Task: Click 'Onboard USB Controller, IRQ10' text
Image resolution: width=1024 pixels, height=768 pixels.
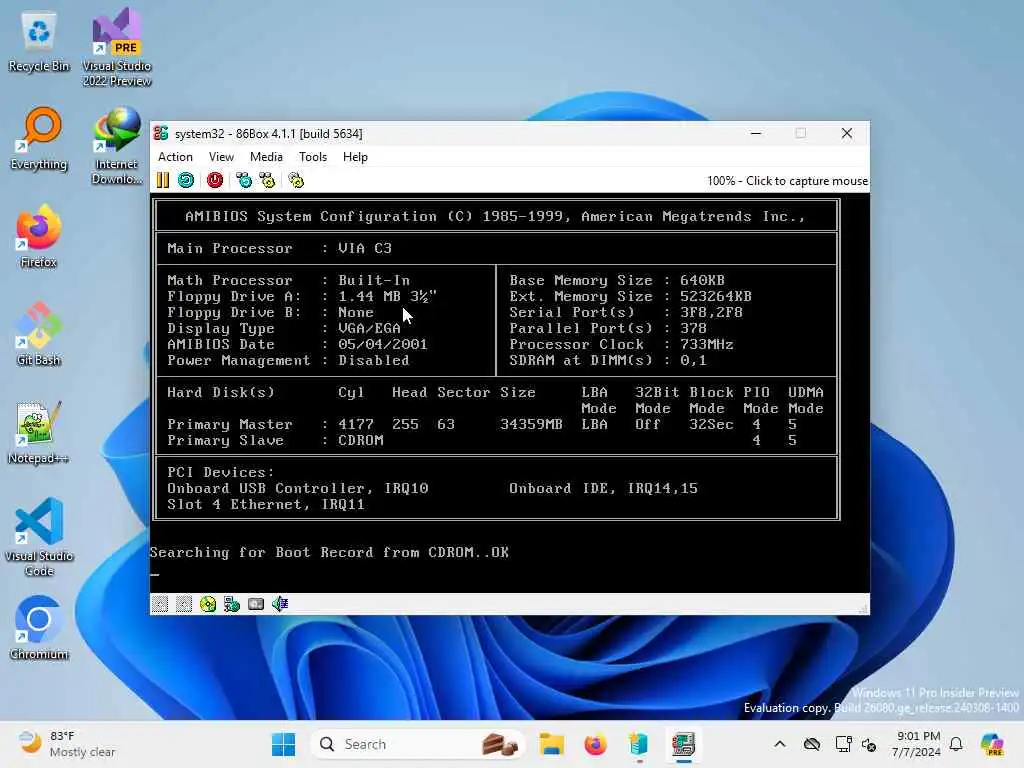Action: click(298, 488)
